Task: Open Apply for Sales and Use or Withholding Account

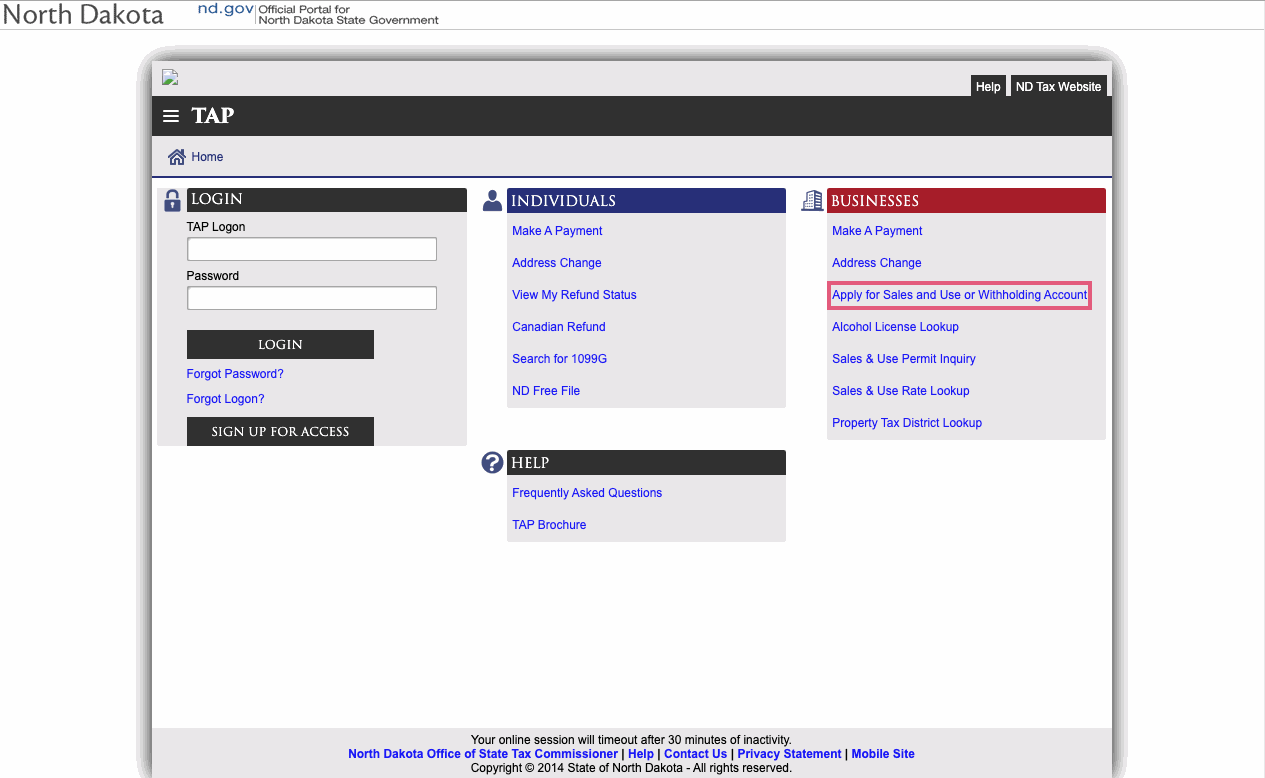Action: [960, 295]
